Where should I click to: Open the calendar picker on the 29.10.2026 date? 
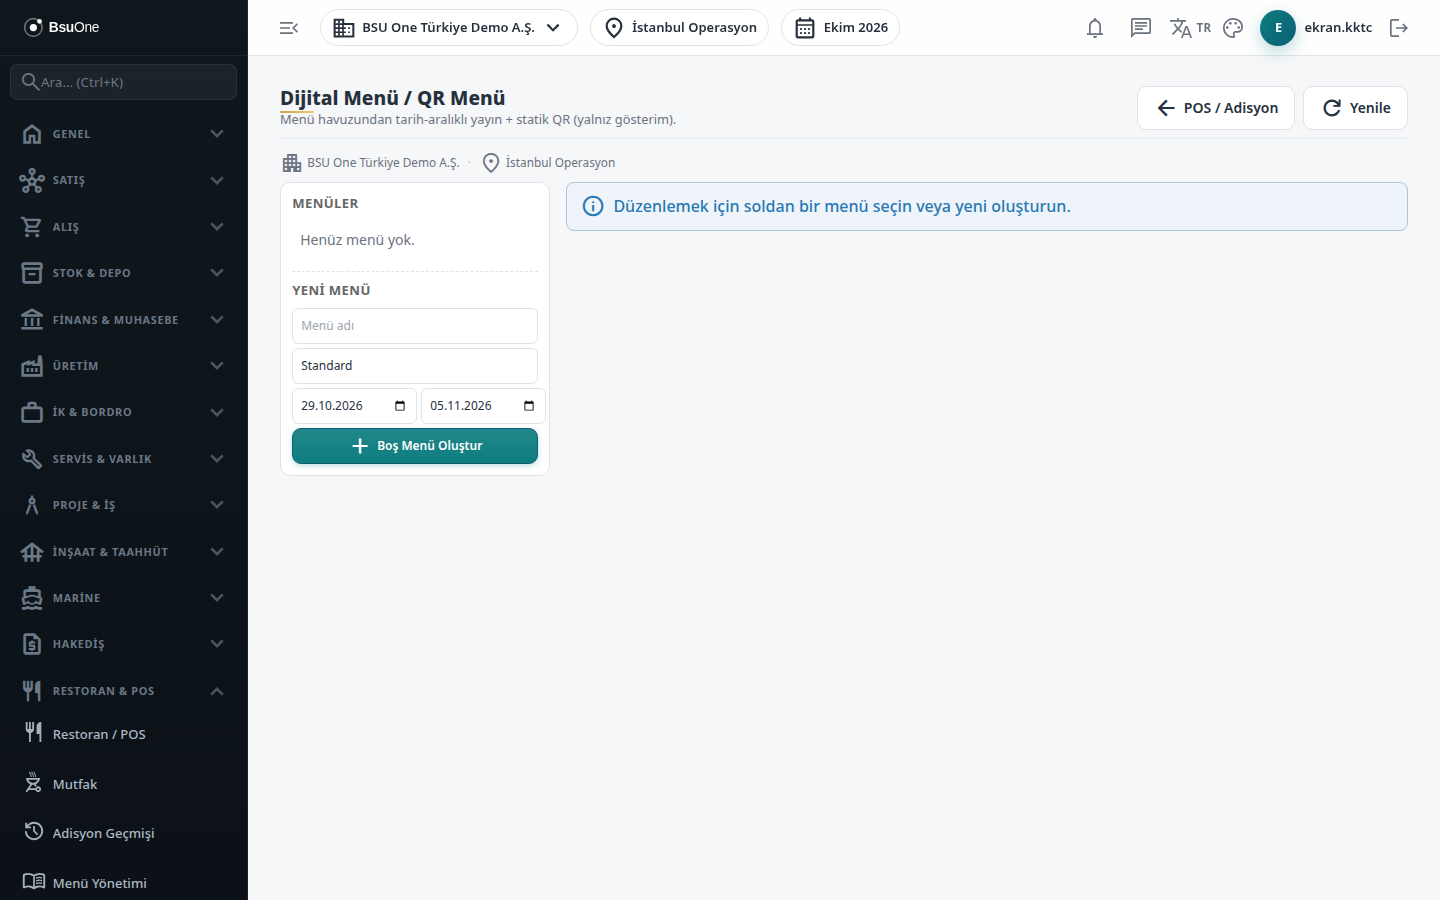pyautogui.click(x=400, y=406)
